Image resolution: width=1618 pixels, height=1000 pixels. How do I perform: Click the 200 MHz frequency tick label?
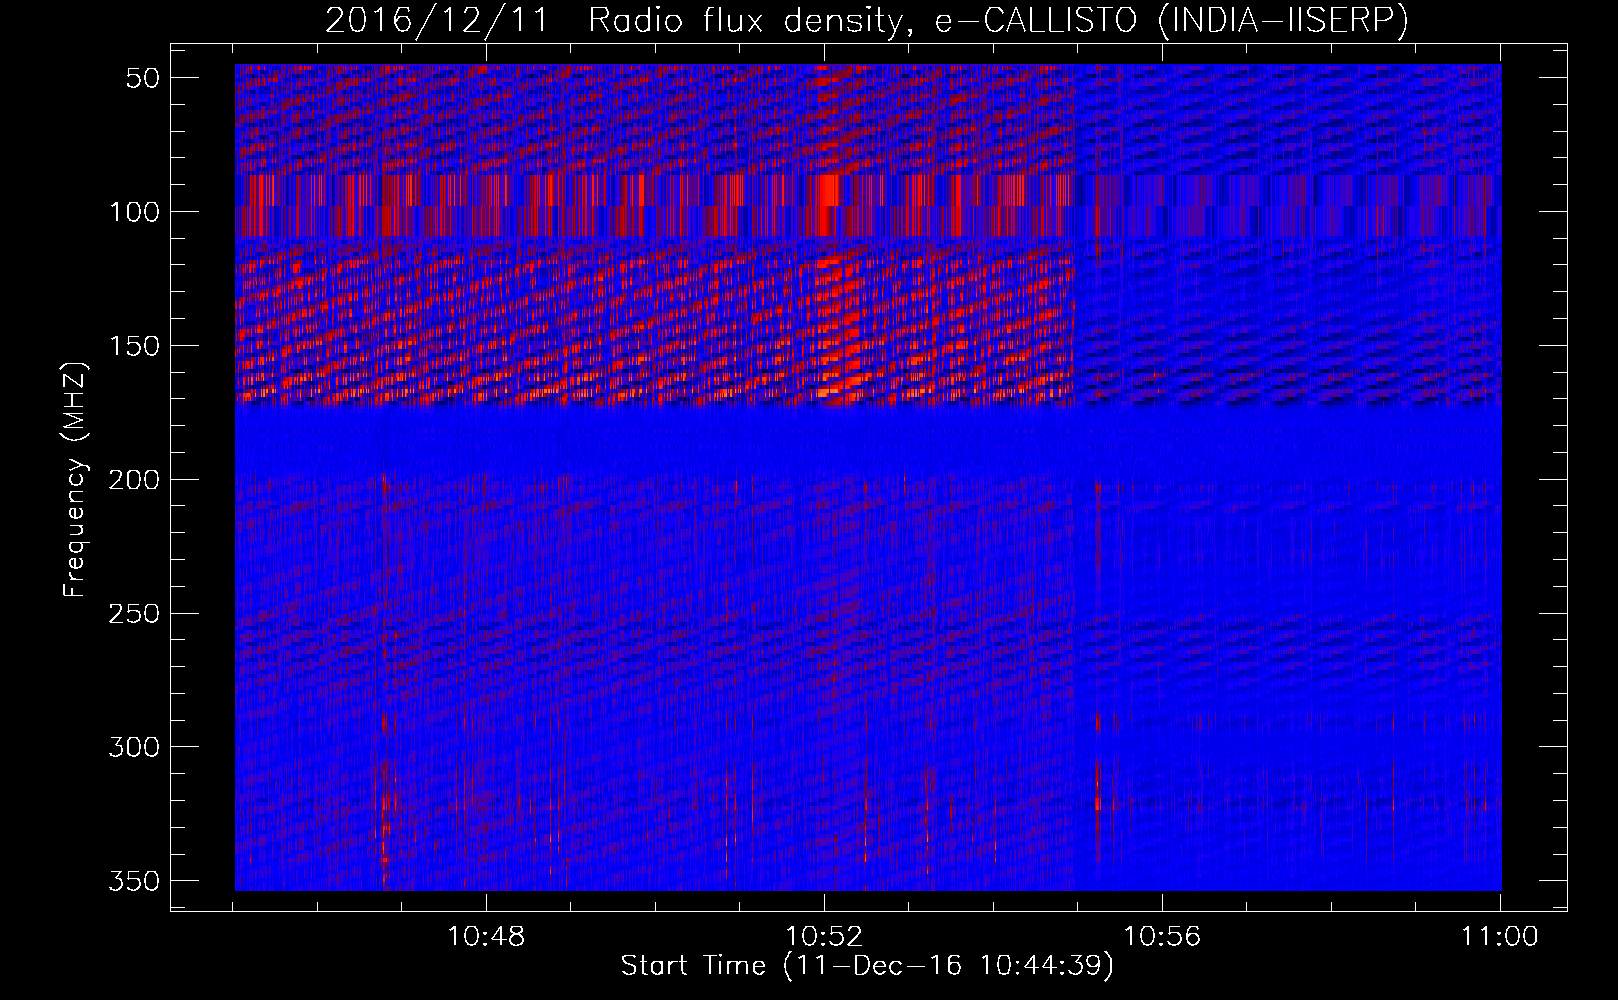134,480
